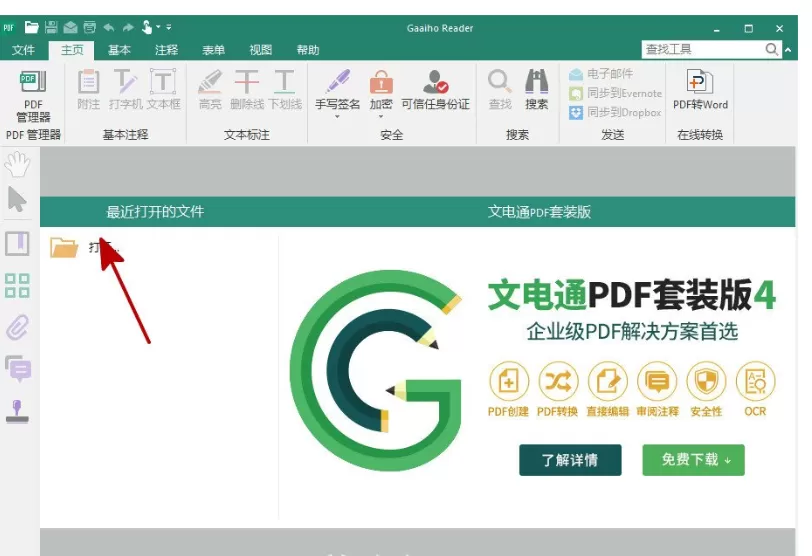Screen dimensions: 812x556
Task: Click the folder icon under 最近打开的文件
Action: click(64, 247)
